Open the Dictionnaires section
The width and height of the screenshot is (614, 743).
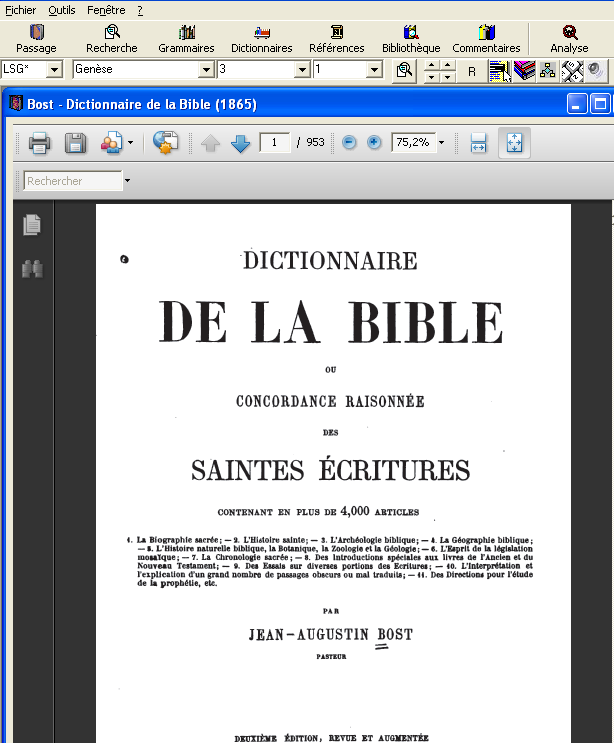click(x=262, y=39)
